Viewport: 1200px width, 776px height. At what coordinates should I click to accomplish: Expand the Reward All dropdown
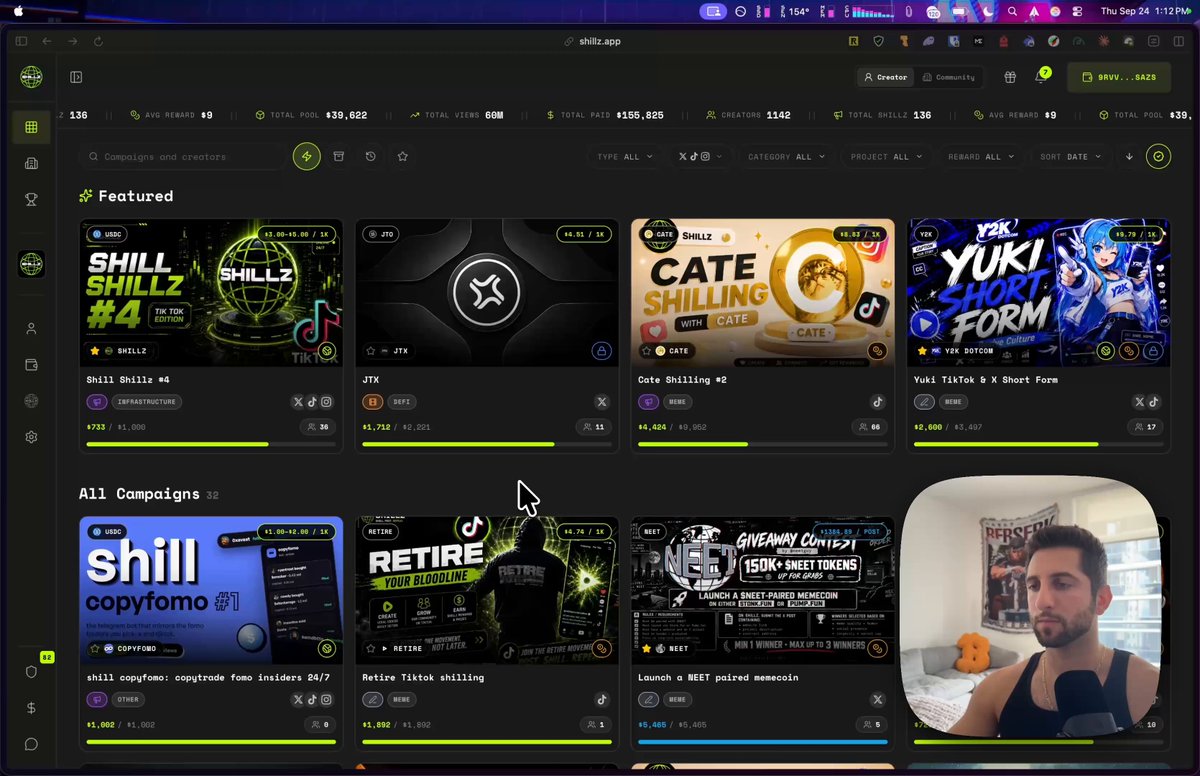point(980,156)
